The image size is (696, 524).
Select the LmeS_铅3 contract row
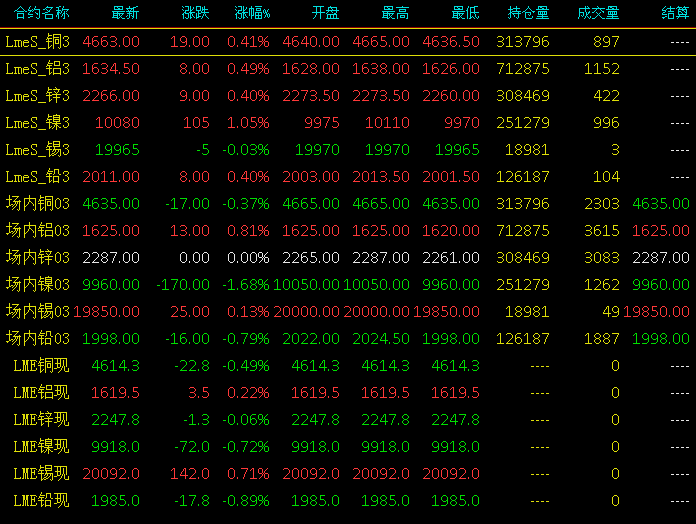pyautogui.click(x=348, y=177)
